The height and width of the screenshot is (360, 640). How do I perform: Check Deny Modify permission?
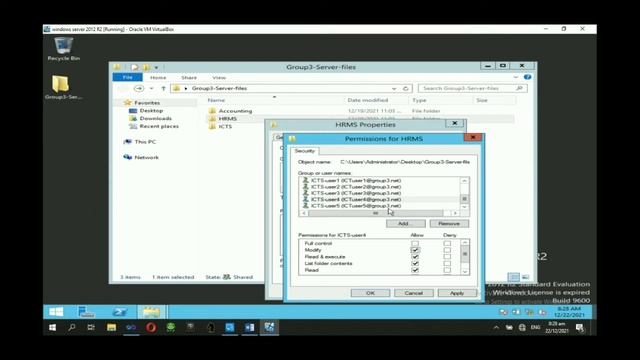click(447, 250)
